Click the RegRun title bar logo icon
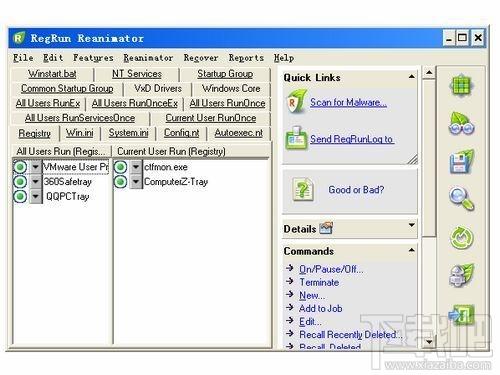The height and width of the screenshot is (375, 500). pos(19,38)
